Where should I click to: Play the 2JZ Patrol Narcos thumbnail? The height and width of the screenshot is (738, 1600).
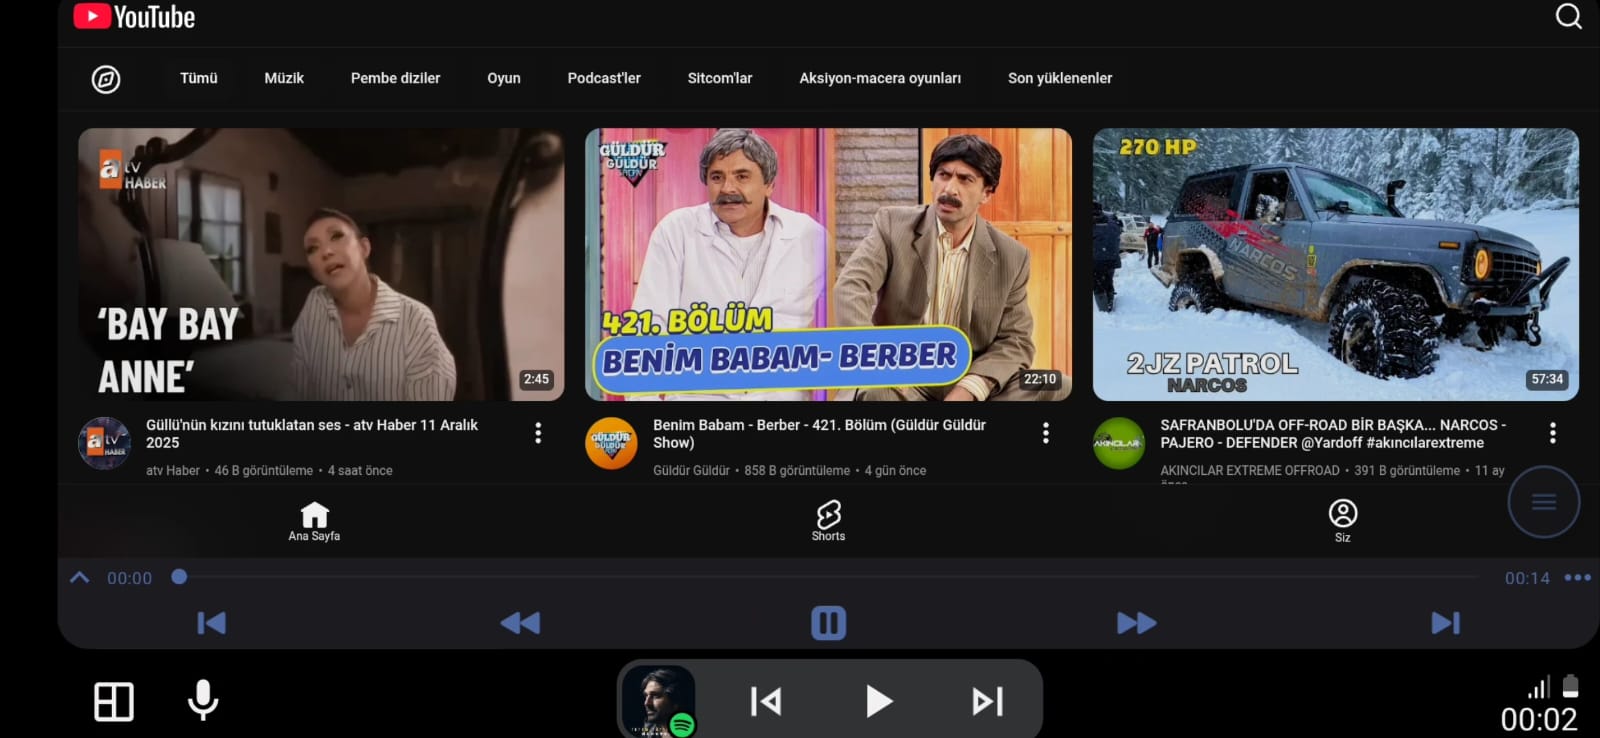pyautogui.click(x=1336, y=264)
